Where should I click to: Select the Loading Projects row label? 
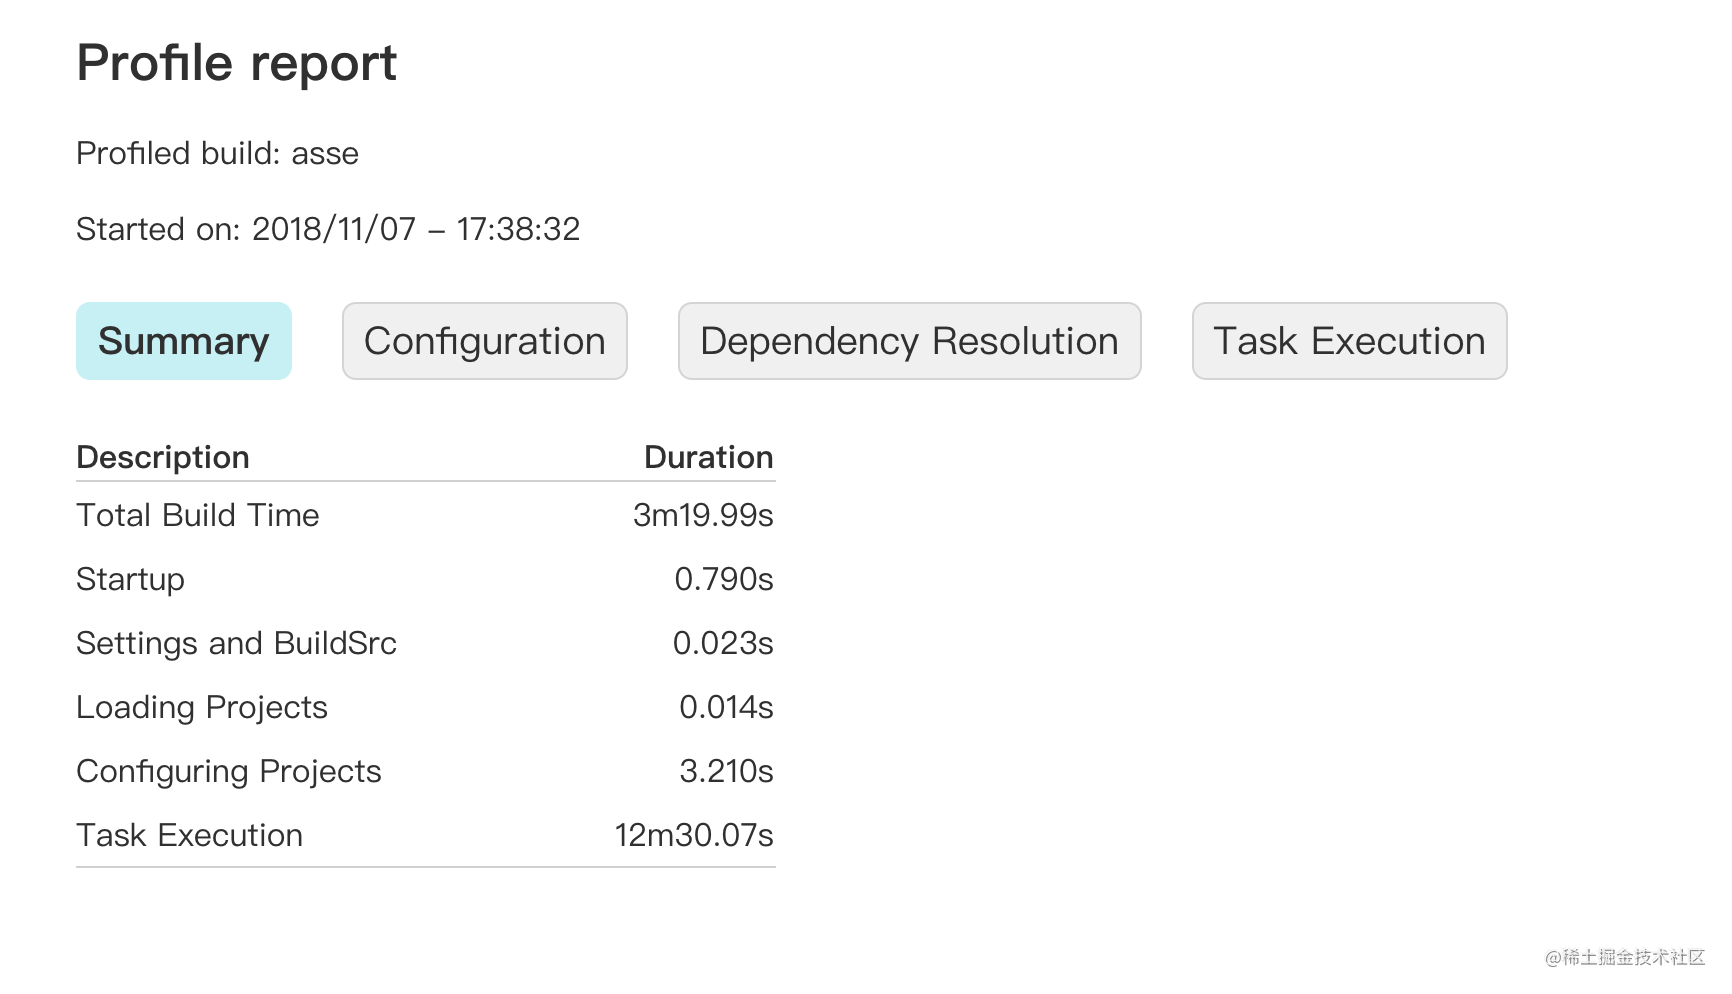202,708
